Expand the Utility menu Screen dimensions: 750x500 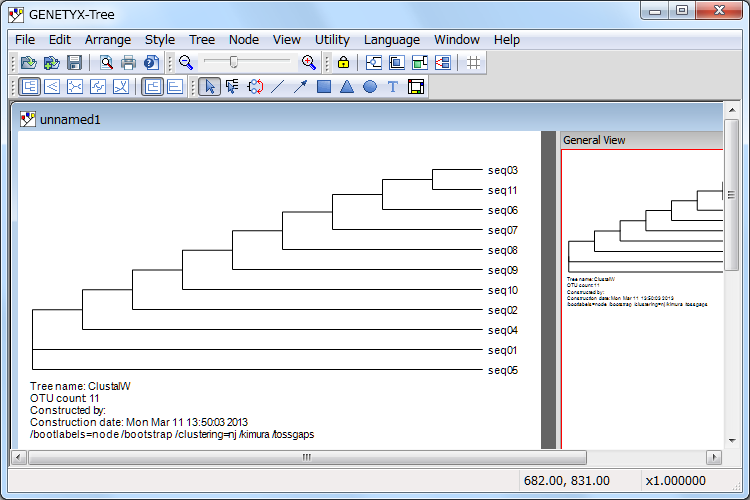point(332,39)
